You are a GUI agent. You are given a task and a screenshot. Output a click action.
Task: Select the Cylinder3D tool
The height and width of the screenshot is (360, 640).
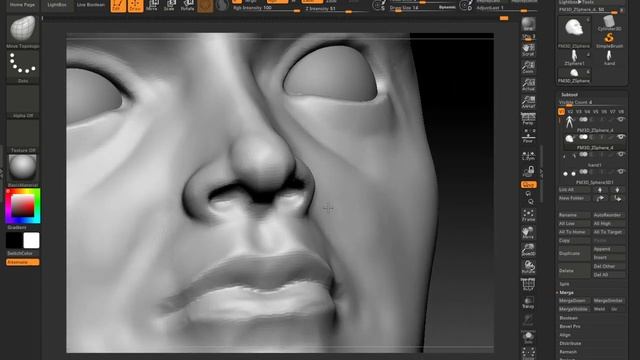click(609, 23)
